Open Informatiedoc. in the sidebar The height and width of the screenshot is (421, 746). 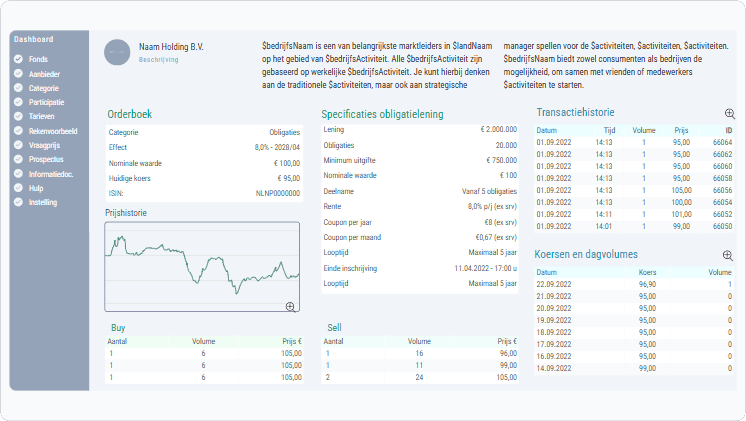point(51,174)
